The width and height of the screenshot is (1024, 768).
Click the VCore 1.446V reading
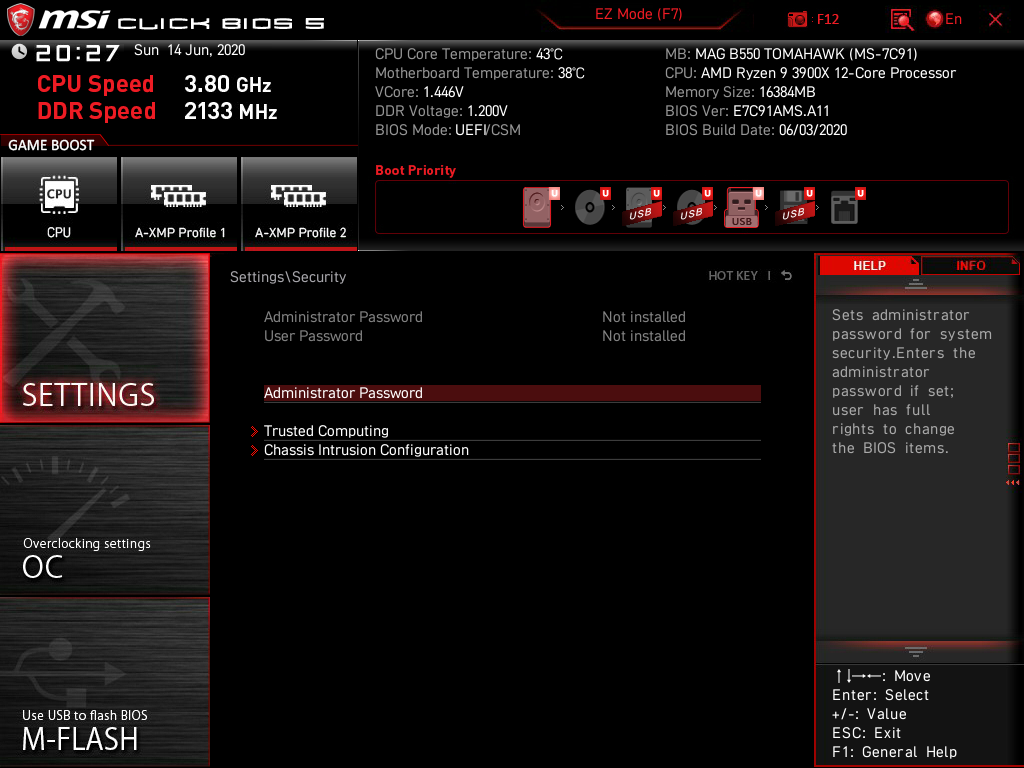pyautogui.click(x=419, y=92)
